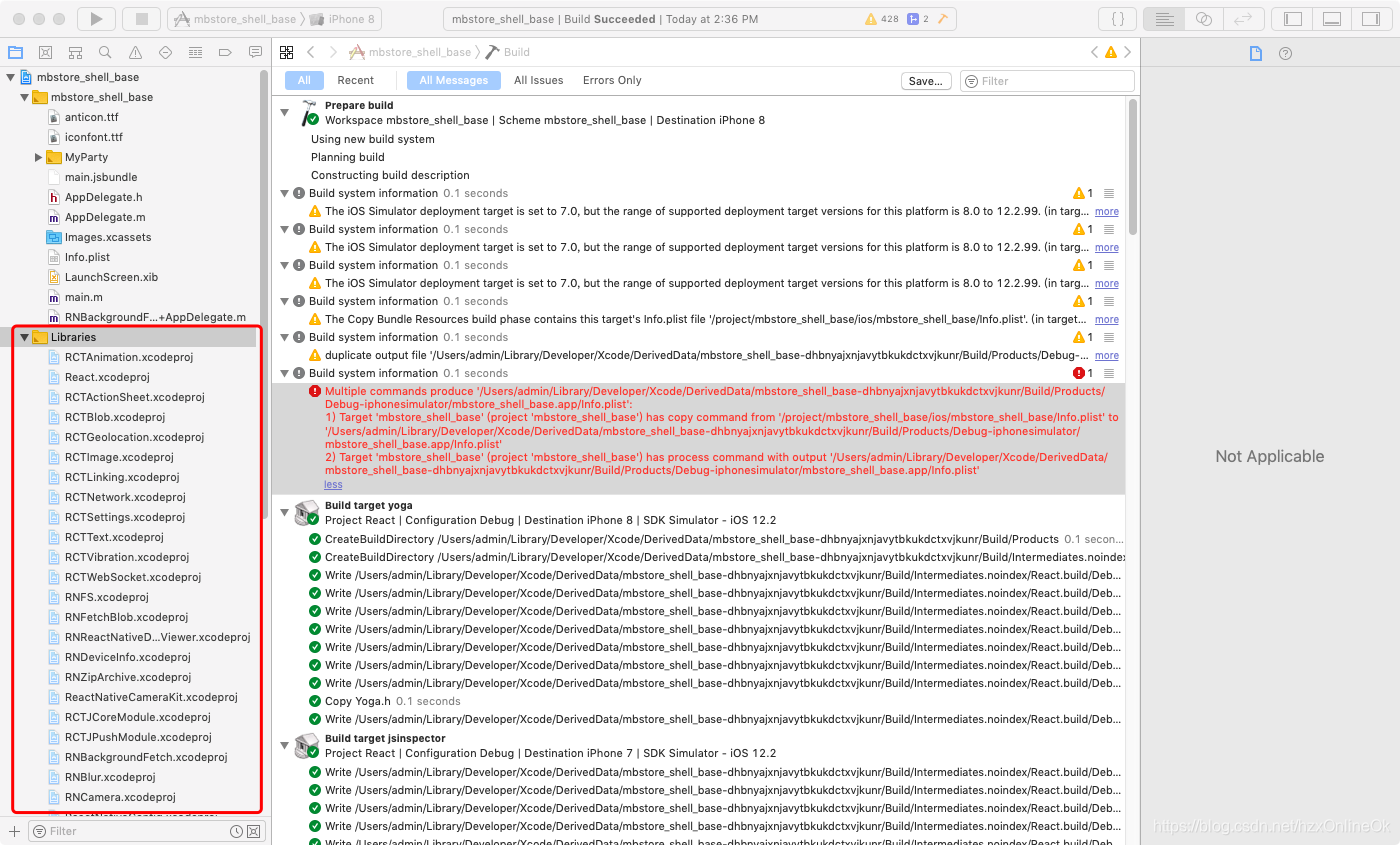The width and height of the screenshot is (1400, 845).
Task: Open the Report navigator speech bubble icon
Action: click(x=255, y=51)
